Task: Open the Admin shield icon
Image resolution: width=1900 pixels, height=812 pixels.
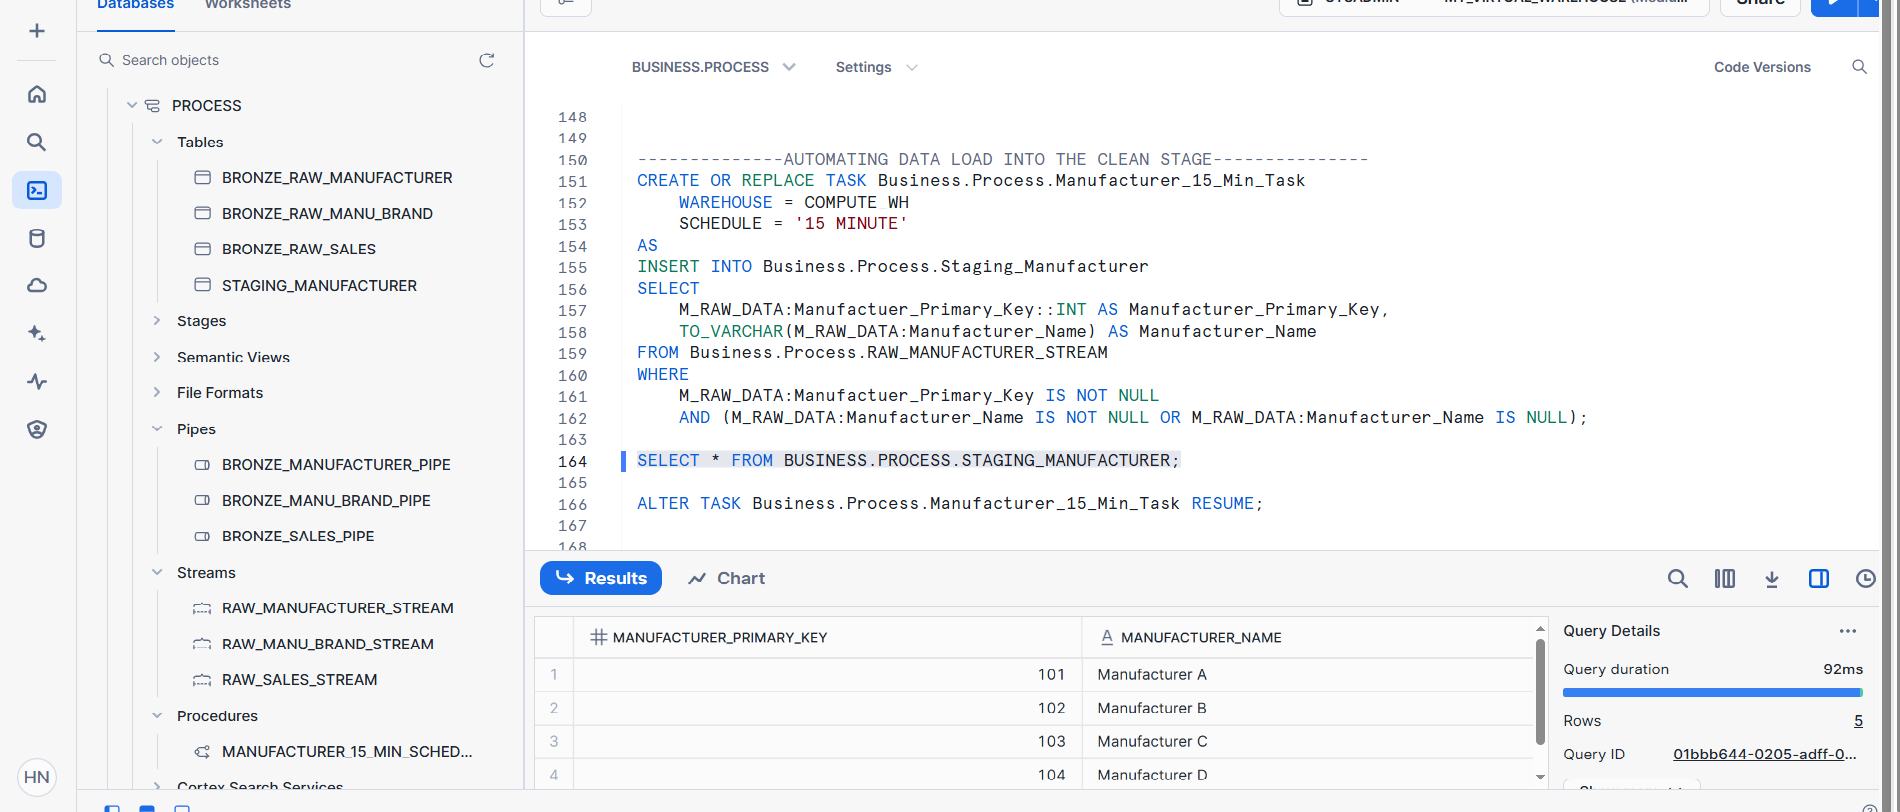Action: pos(37,430)
